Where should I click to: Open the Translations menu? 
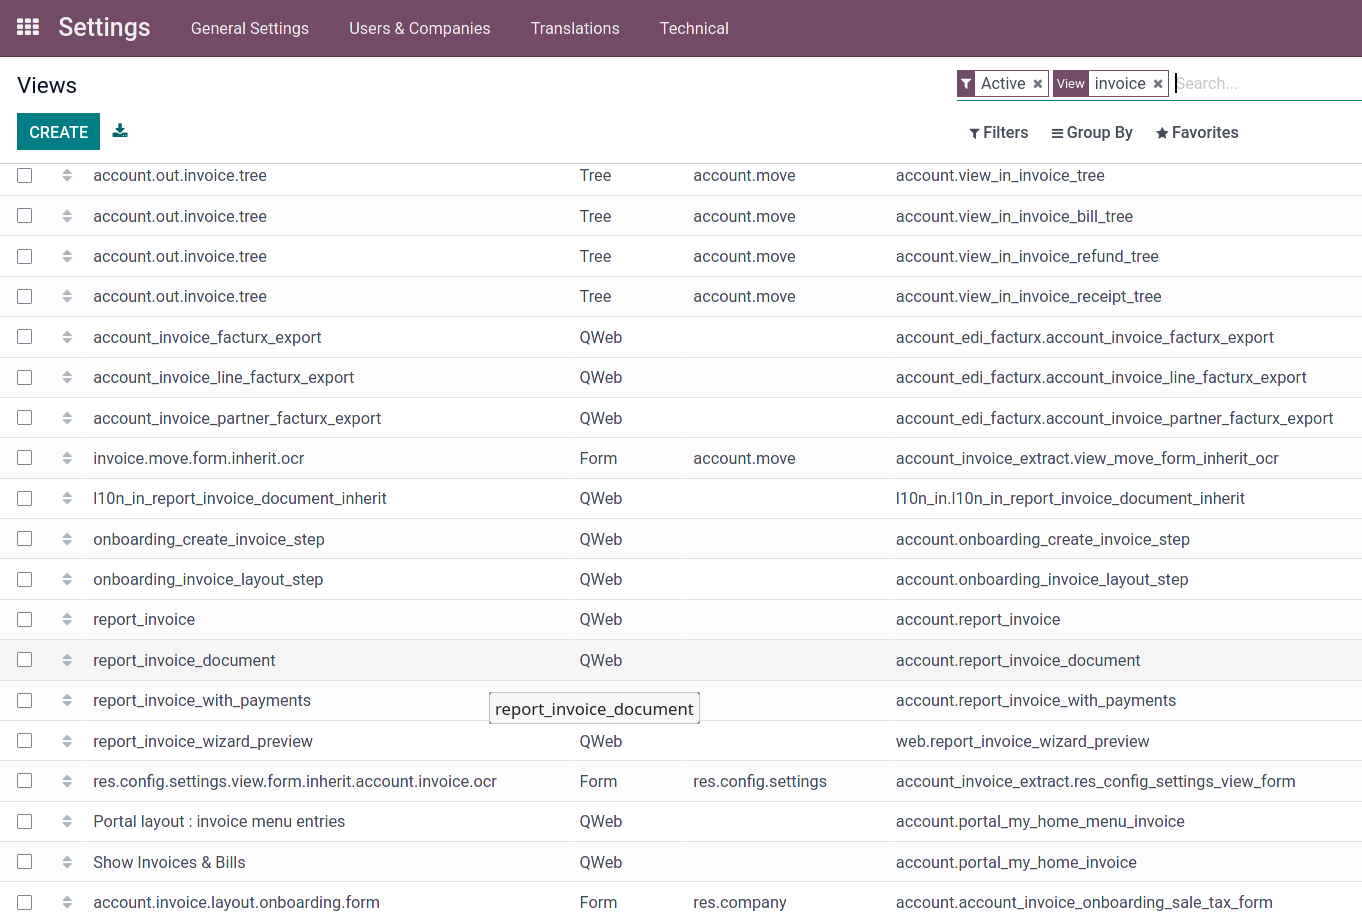tap(575, 28)
